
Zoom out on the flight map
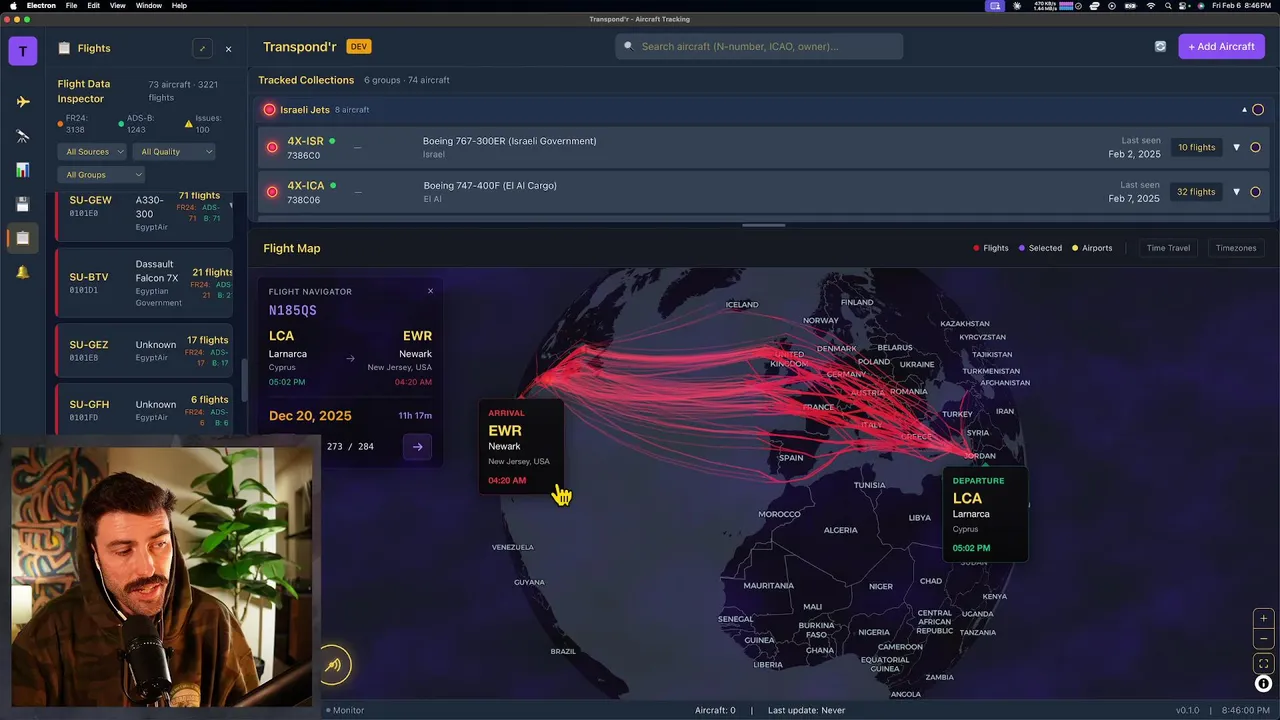(x=1263, y=638)
